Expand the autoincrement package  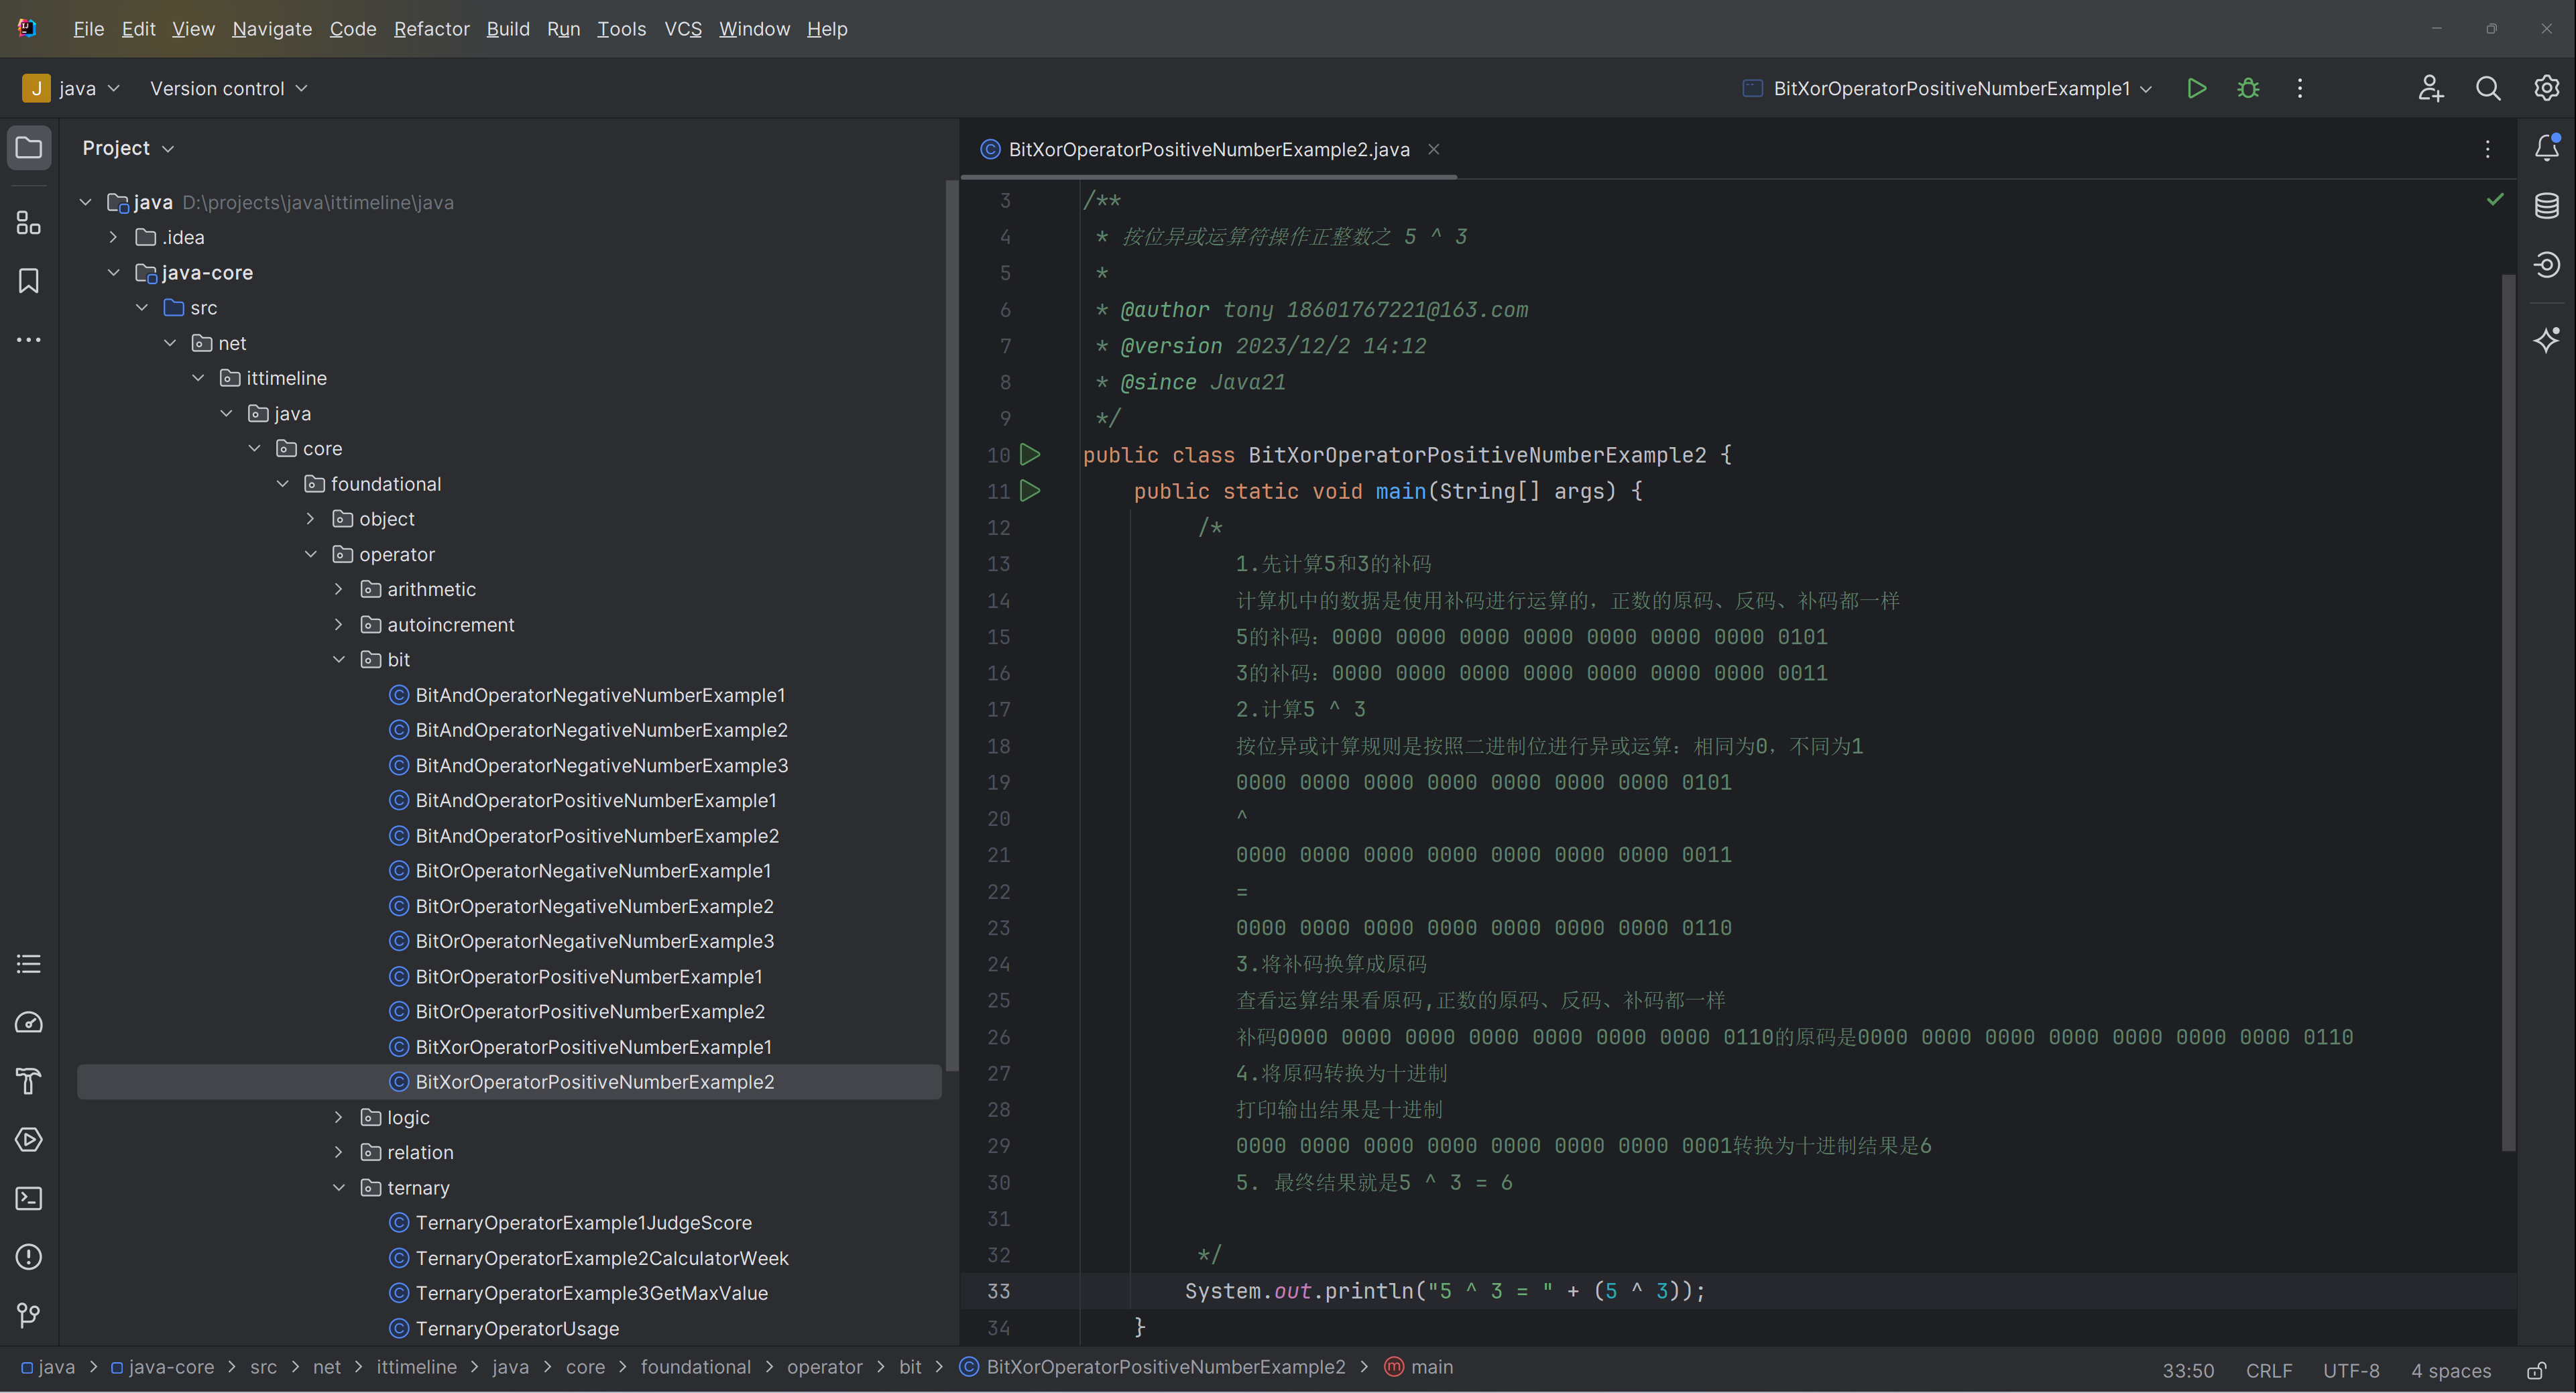[338, 624]
